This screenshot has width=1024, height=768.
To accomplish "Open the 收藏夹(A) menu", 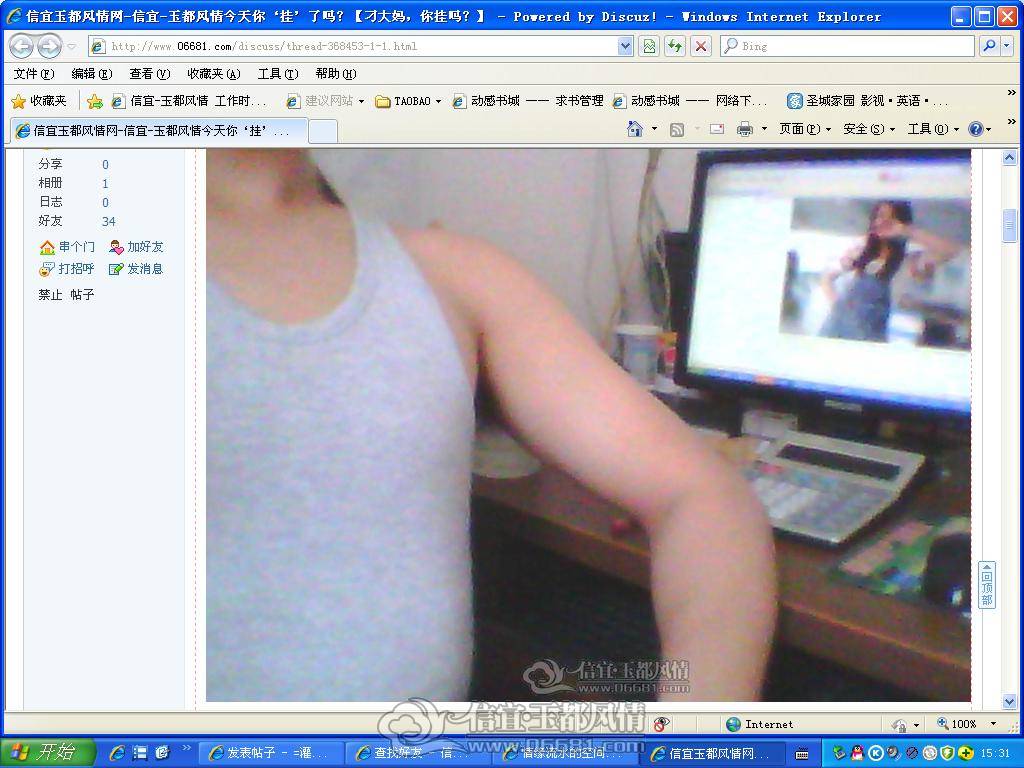I will click(214, 74).
